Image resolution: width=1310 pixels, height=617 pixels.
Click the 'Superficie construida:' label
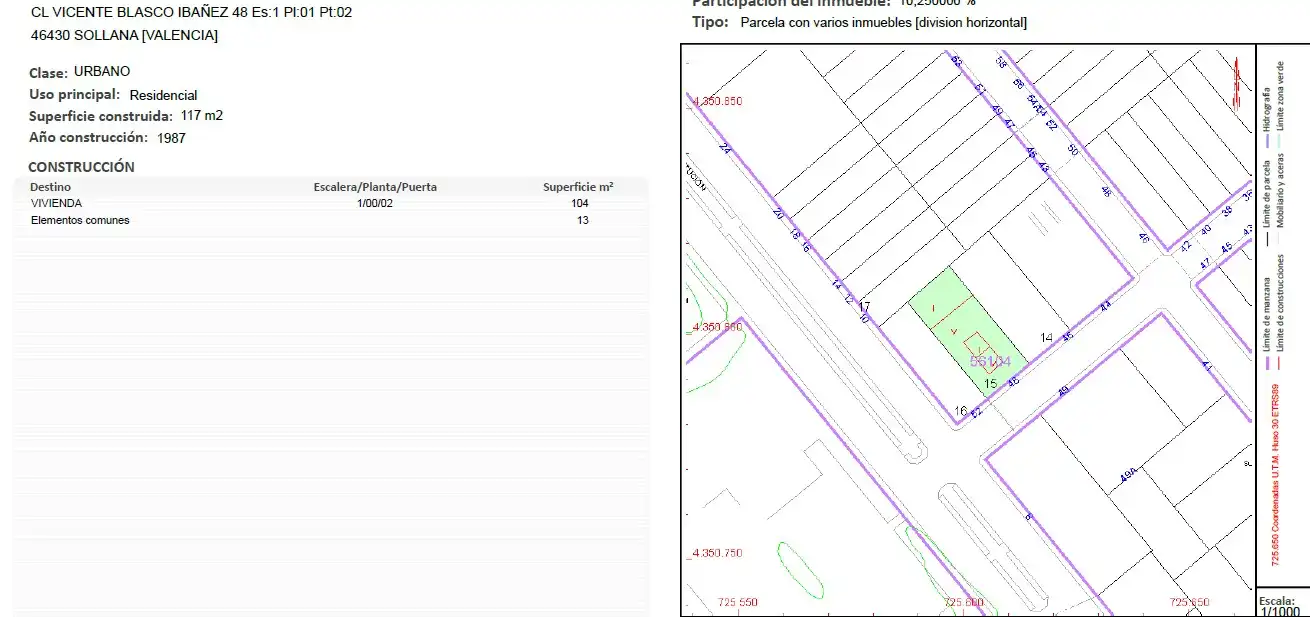(101, 116)
